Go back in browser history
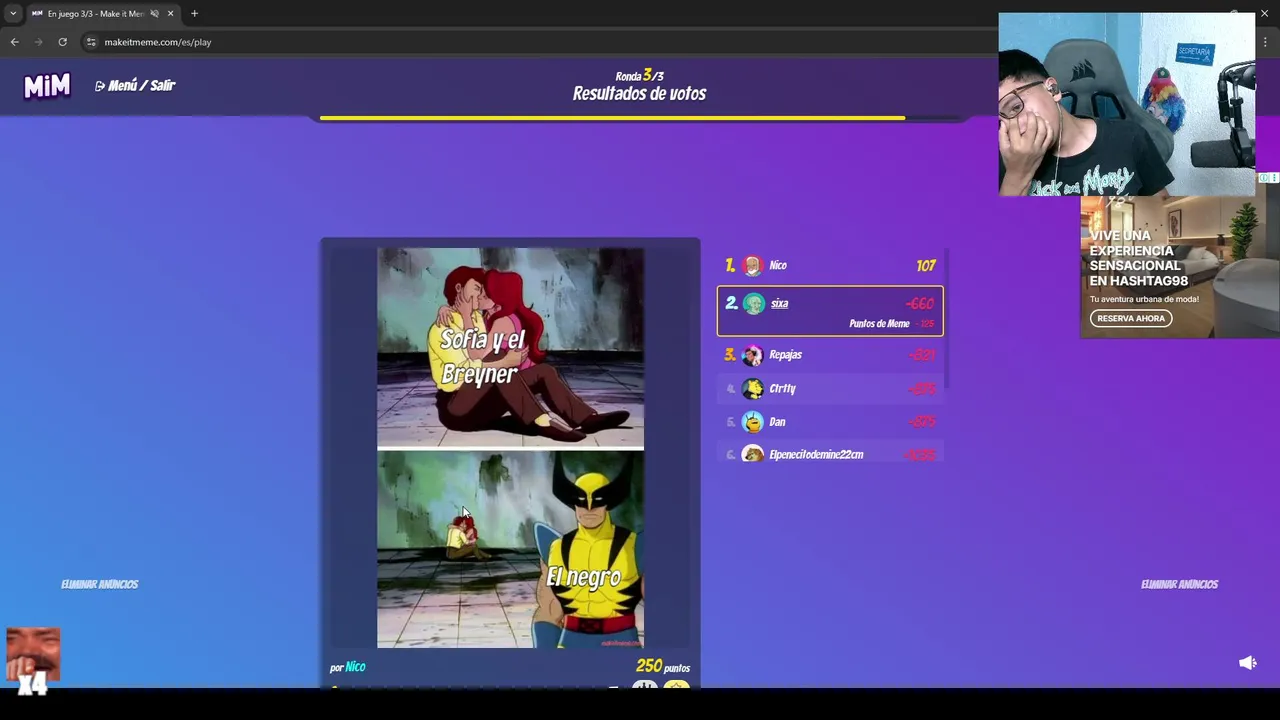The width and height of the screenshot is (1280, 720). [x=14, y=42]
